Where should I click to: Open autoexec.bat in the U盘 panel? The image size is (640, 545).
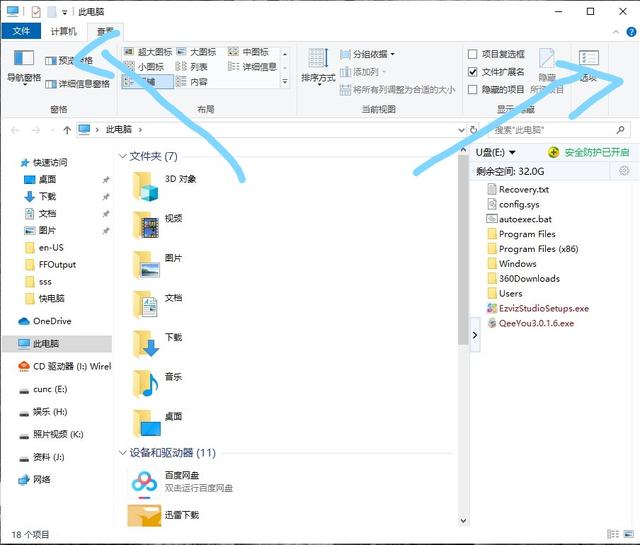519,219
